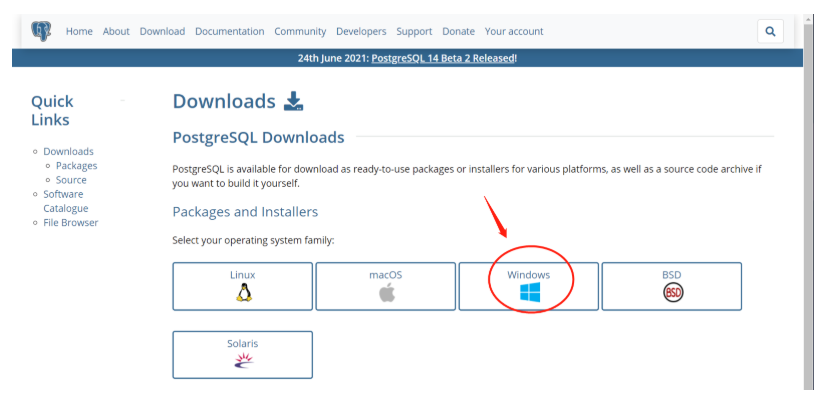Viewport: 820px width, 417px height.
Task: Click 'Select your operating system family:' text
Action: tap(253, 240)
